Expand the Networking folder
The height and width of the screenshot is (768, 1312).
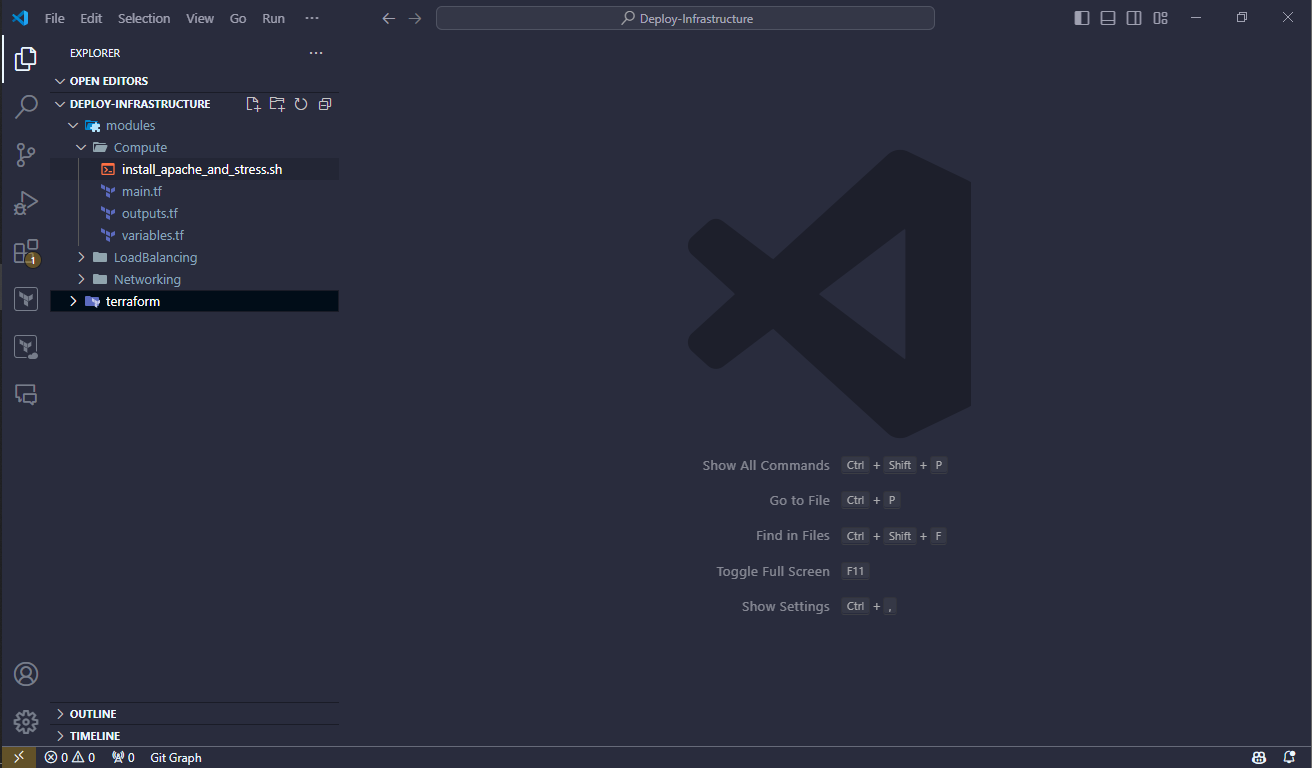[x=195, y=280]
